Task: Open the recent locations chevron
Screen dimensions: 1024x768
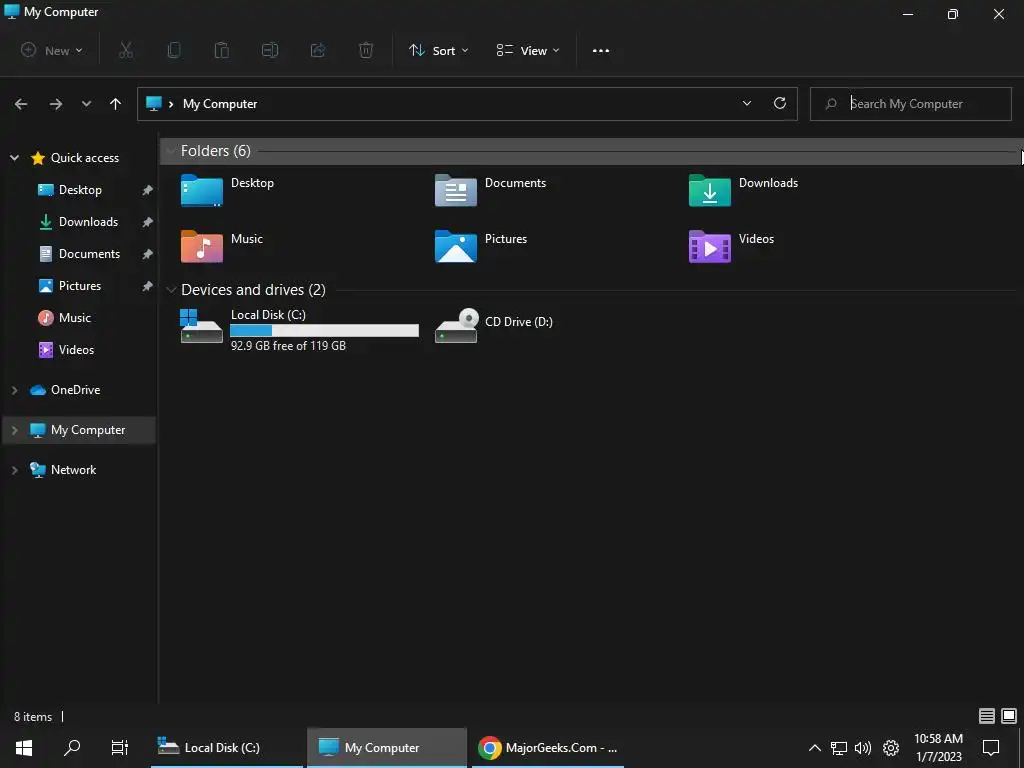Action: [86, 104]
